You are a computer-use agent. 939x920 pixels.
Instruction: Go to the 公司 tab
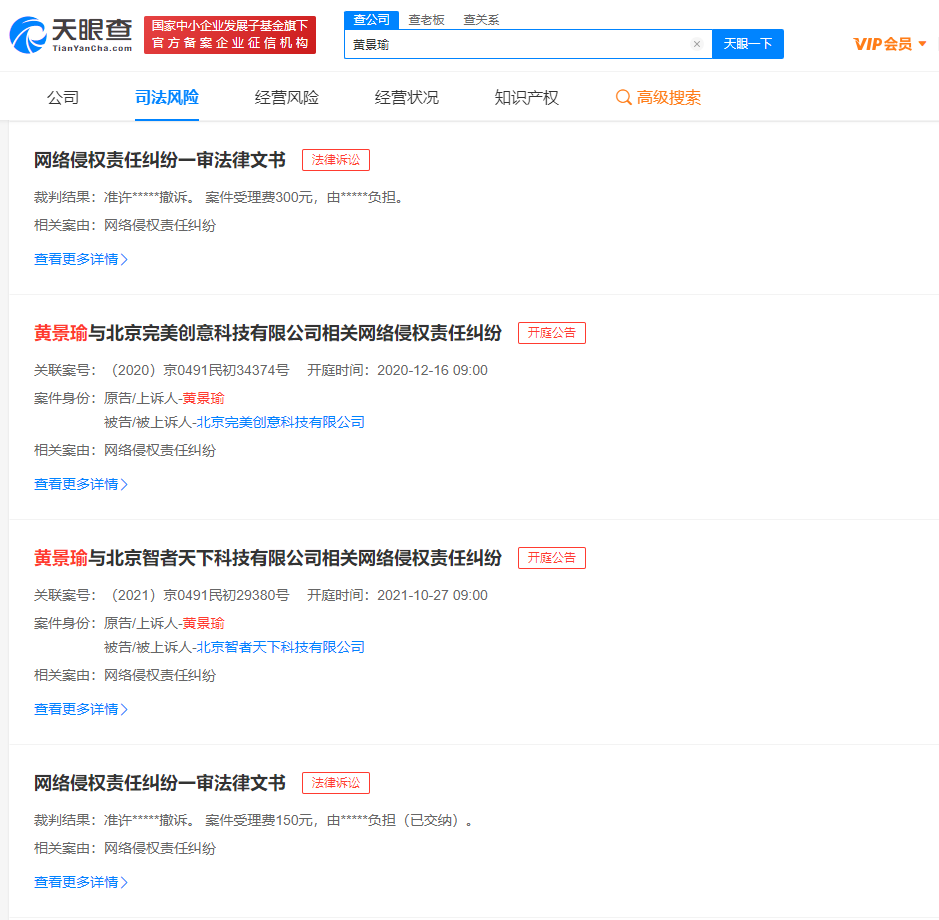tap(63, 98)
